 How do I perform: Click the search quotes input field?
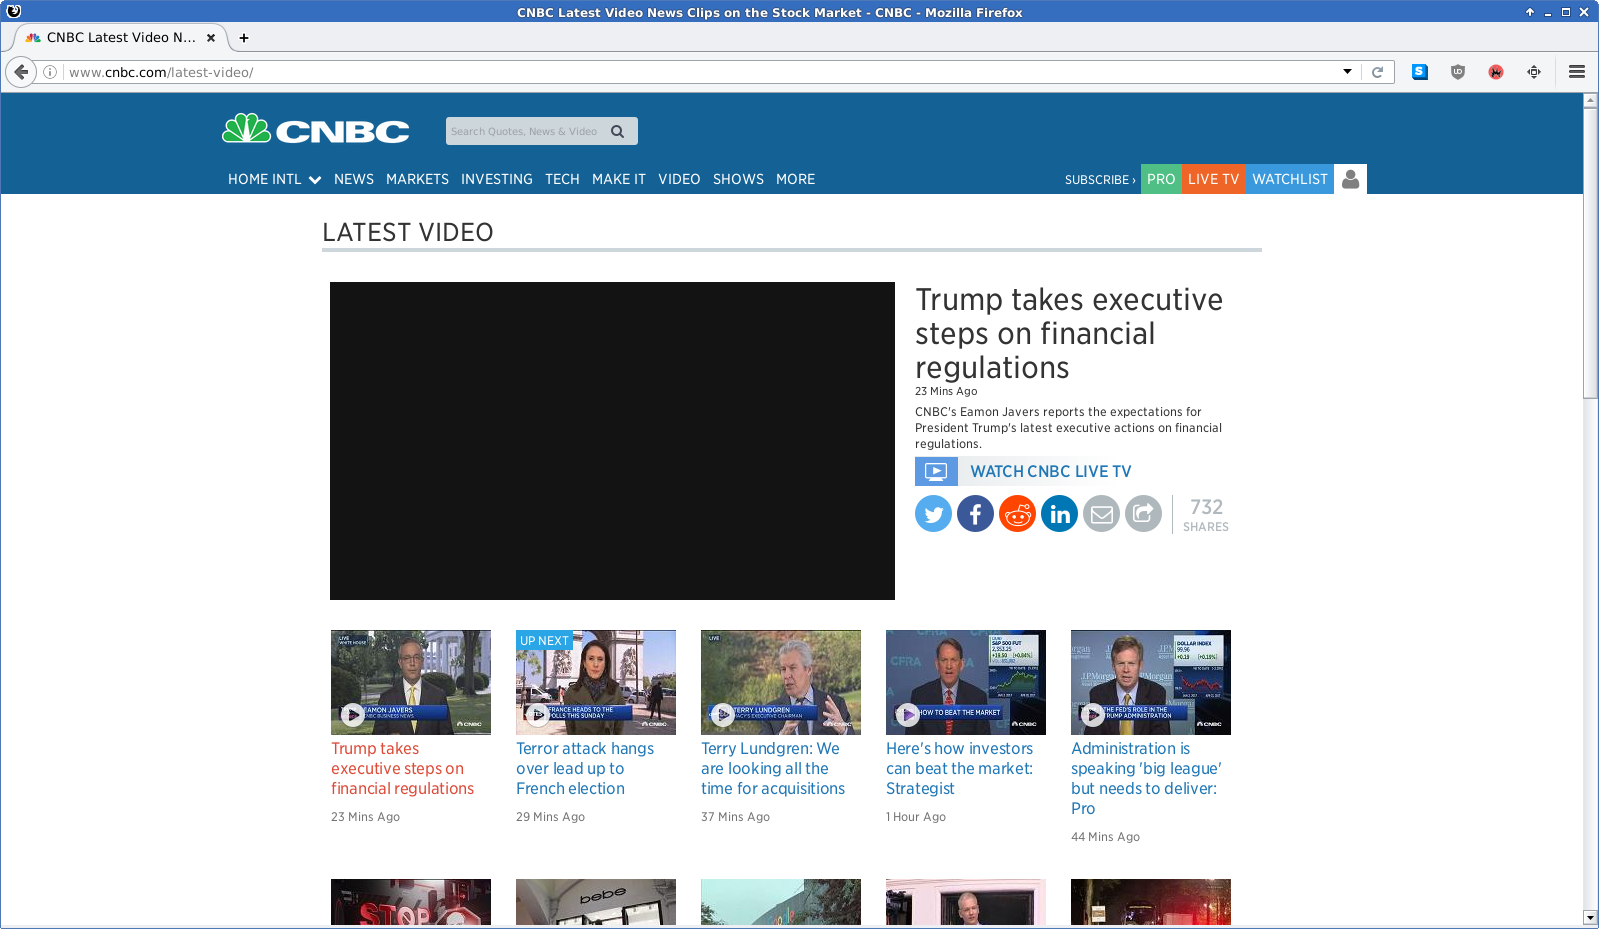click(x=525, y=131)
